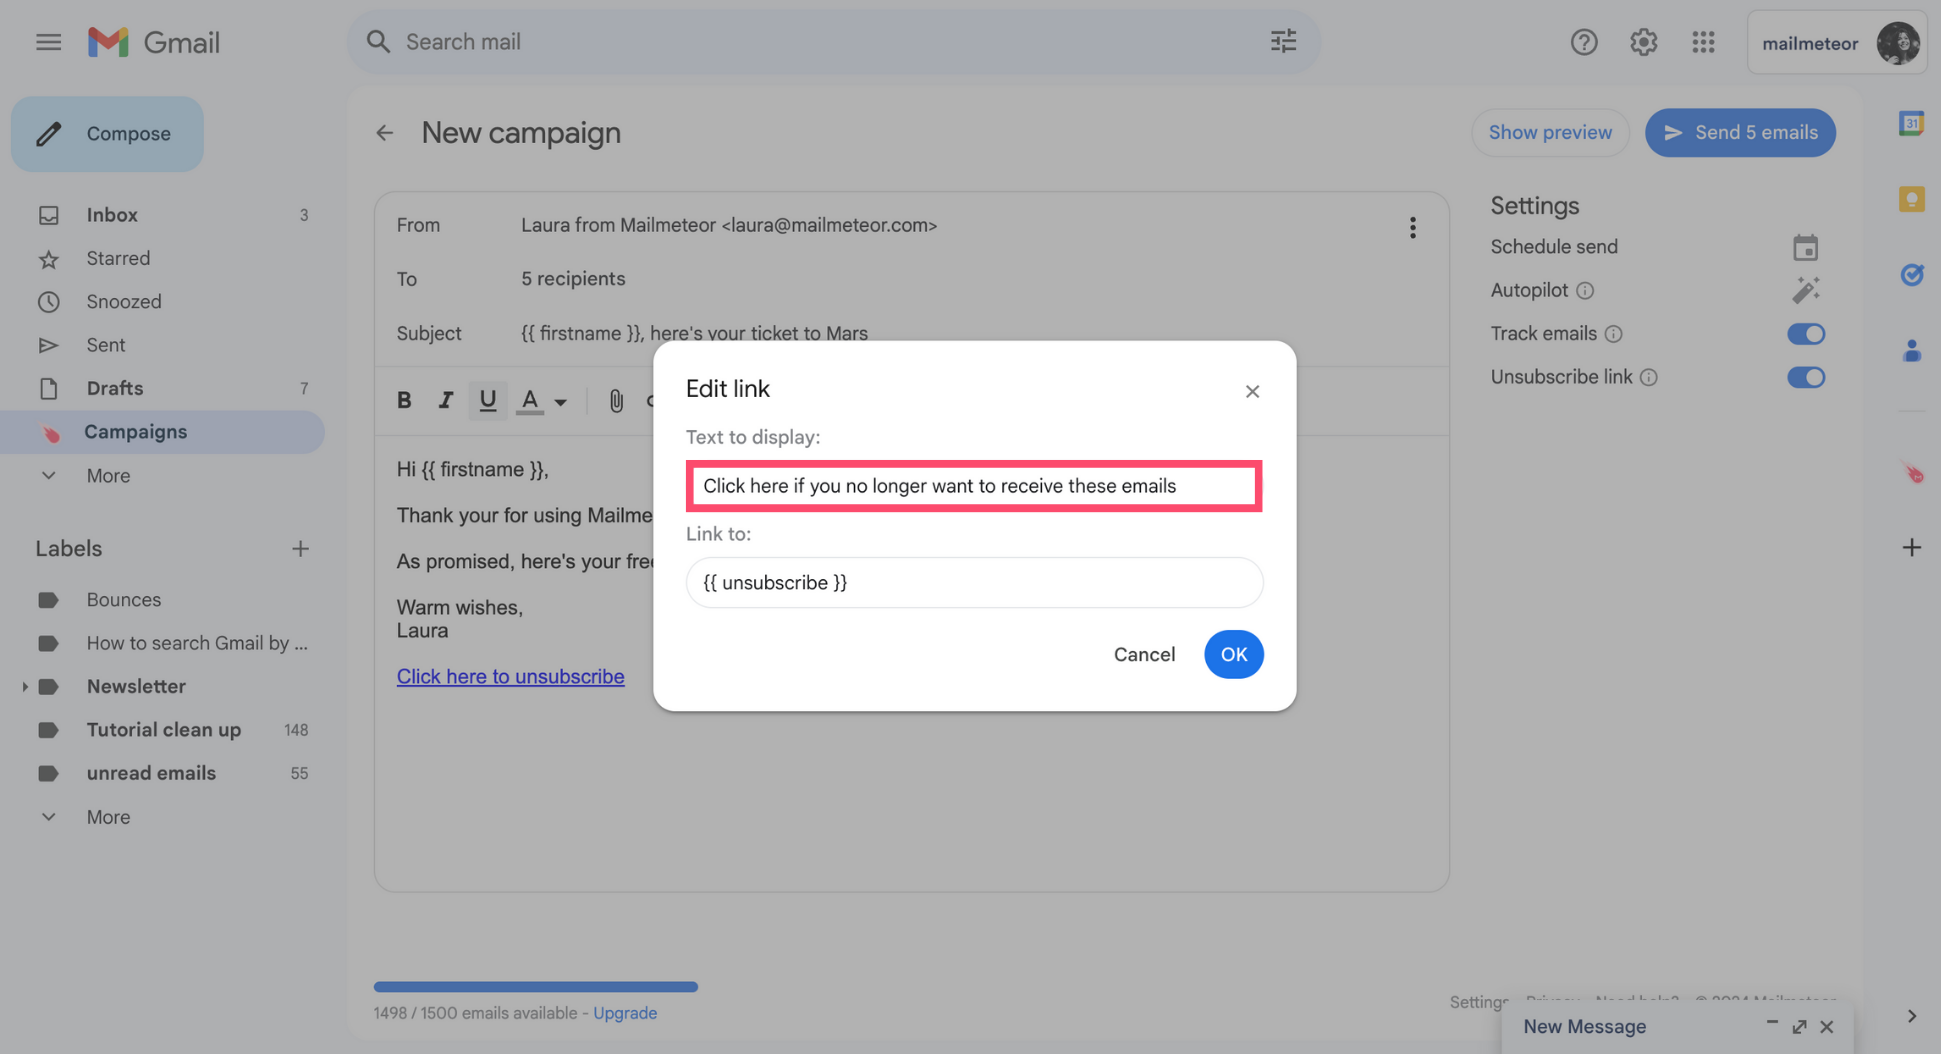The height and width of the screenshot is (1054, 1941).
Task: Click Send 5 emails button
Action: pos(1740,133)
